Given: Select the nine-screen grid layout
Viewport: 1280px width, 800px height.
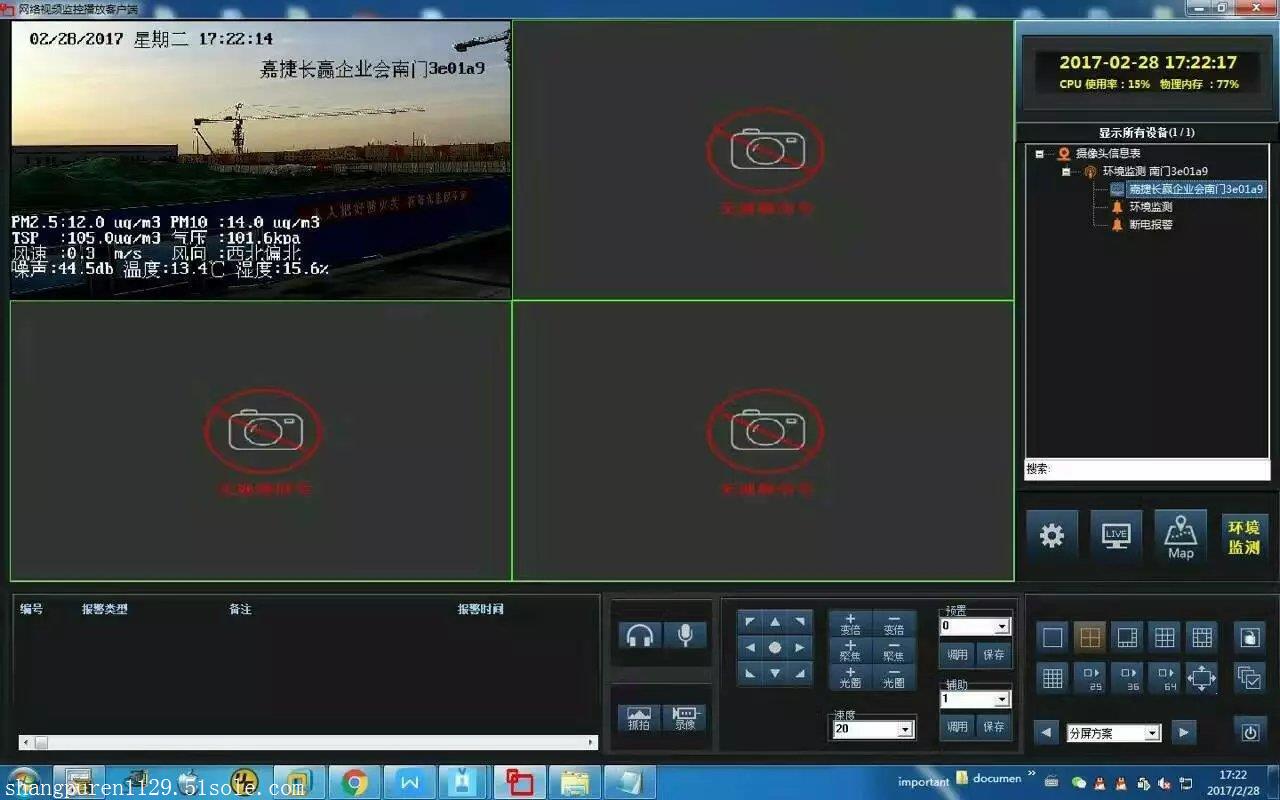Looking at the screenshot, I should pos(1164,637).
